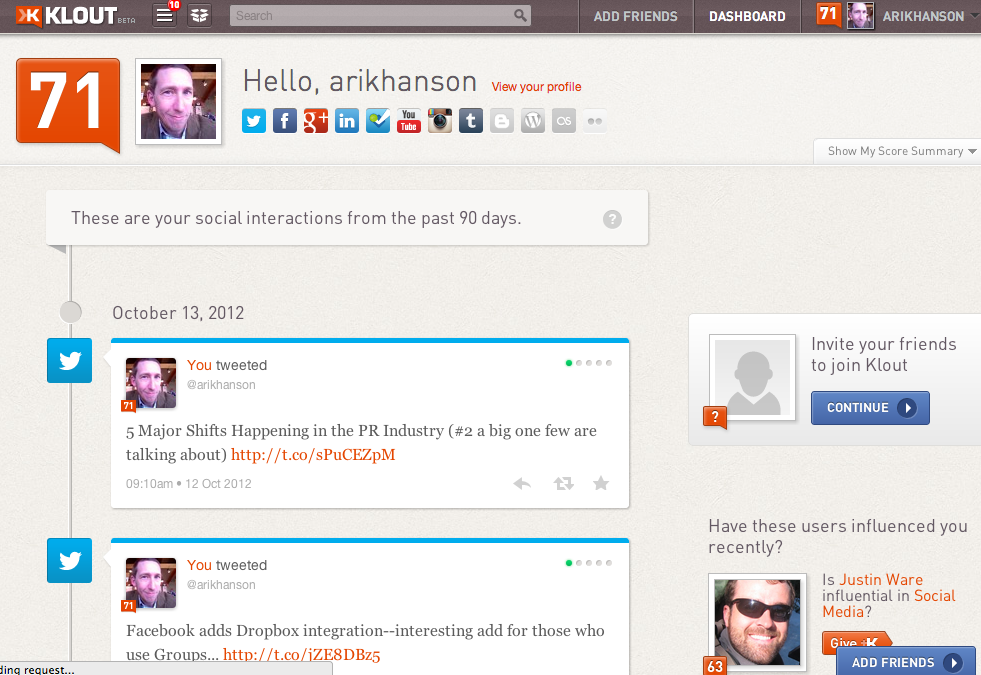Click the search magnifier icon
The width and height of the screenshot is (981, 675).
click(519, 16)
